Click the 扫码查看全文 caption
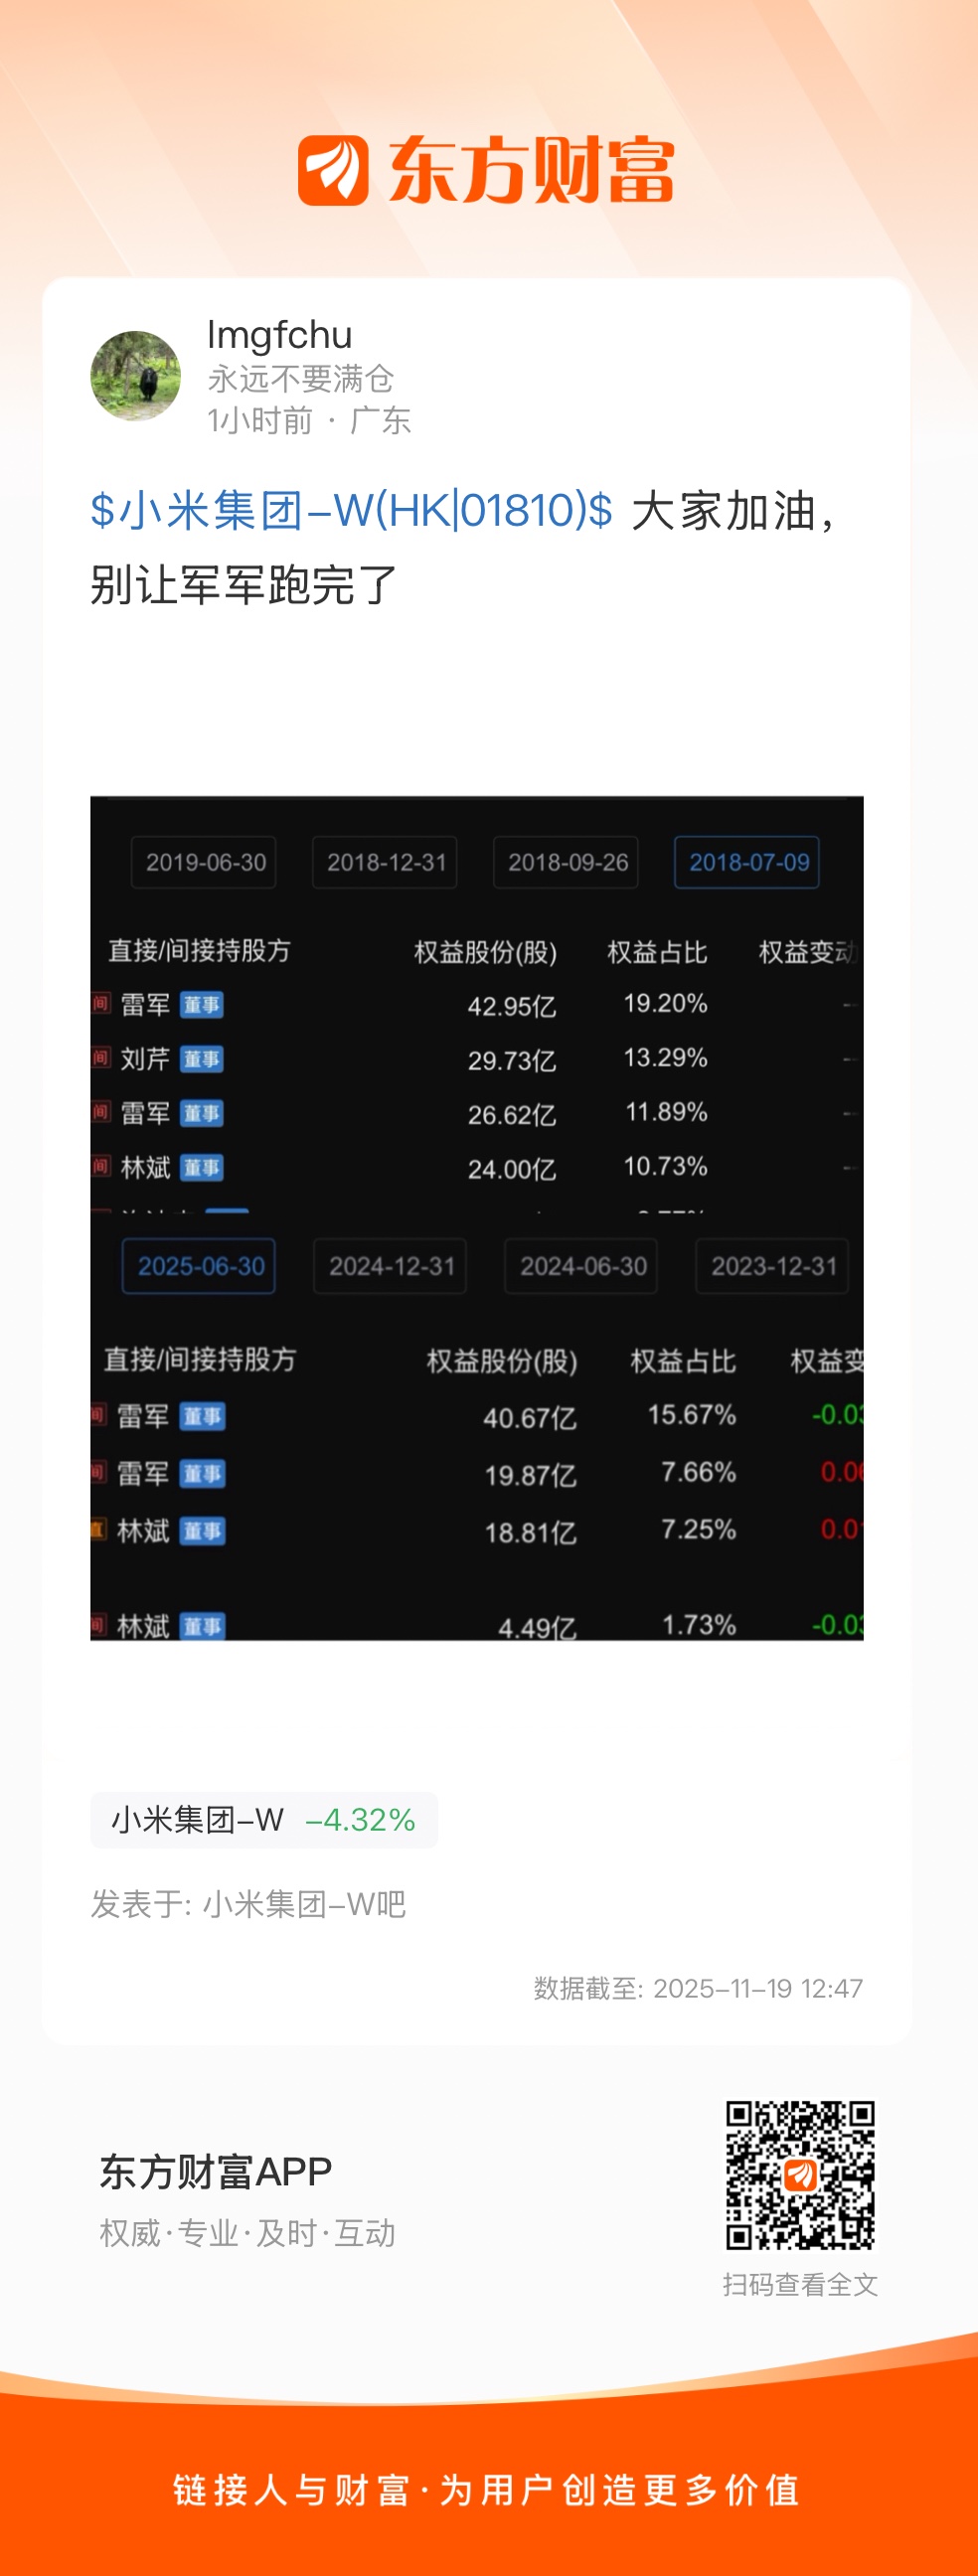 click(800, 2285)
